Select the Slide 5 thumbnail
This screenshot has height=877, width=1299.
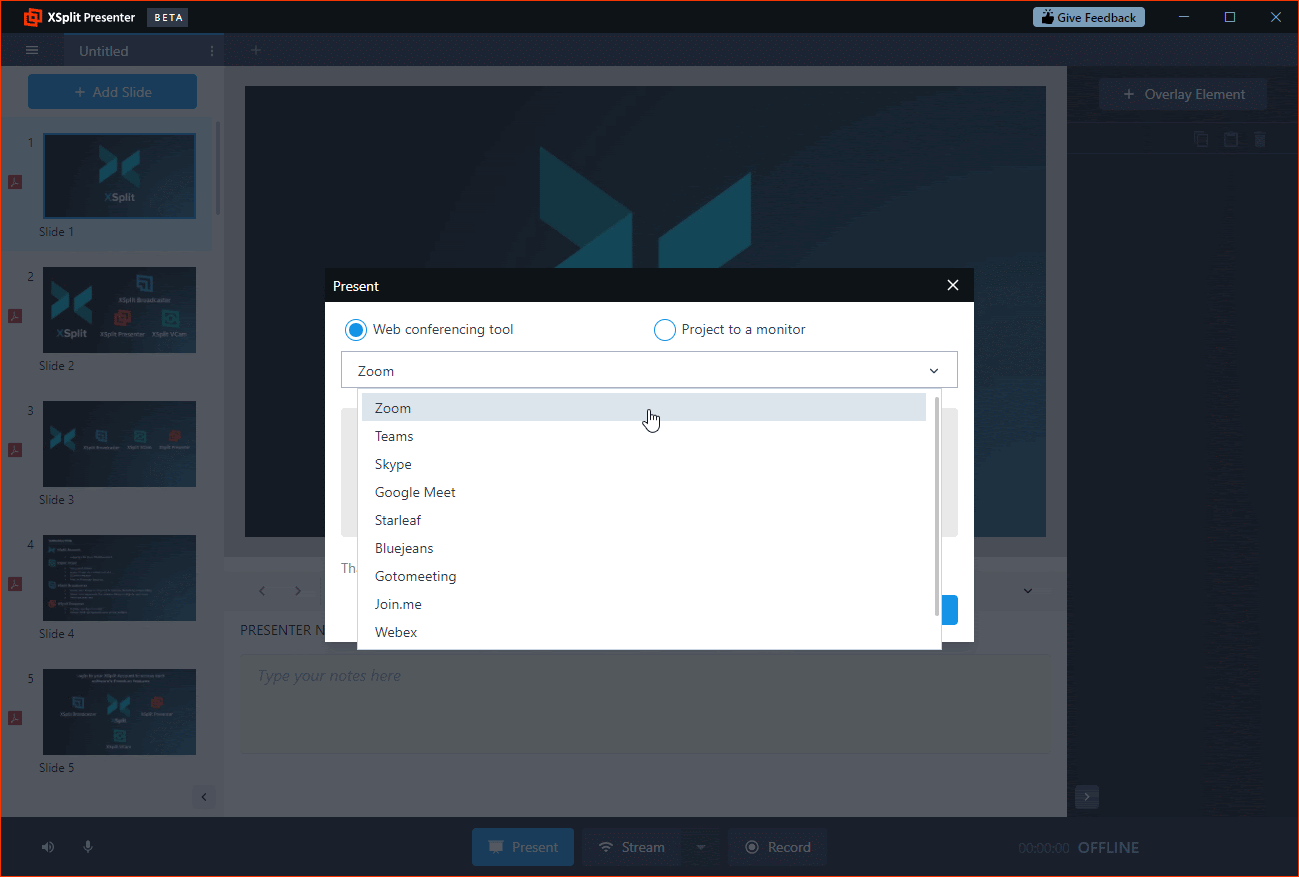pyautogui.click(x=119, y=712)
